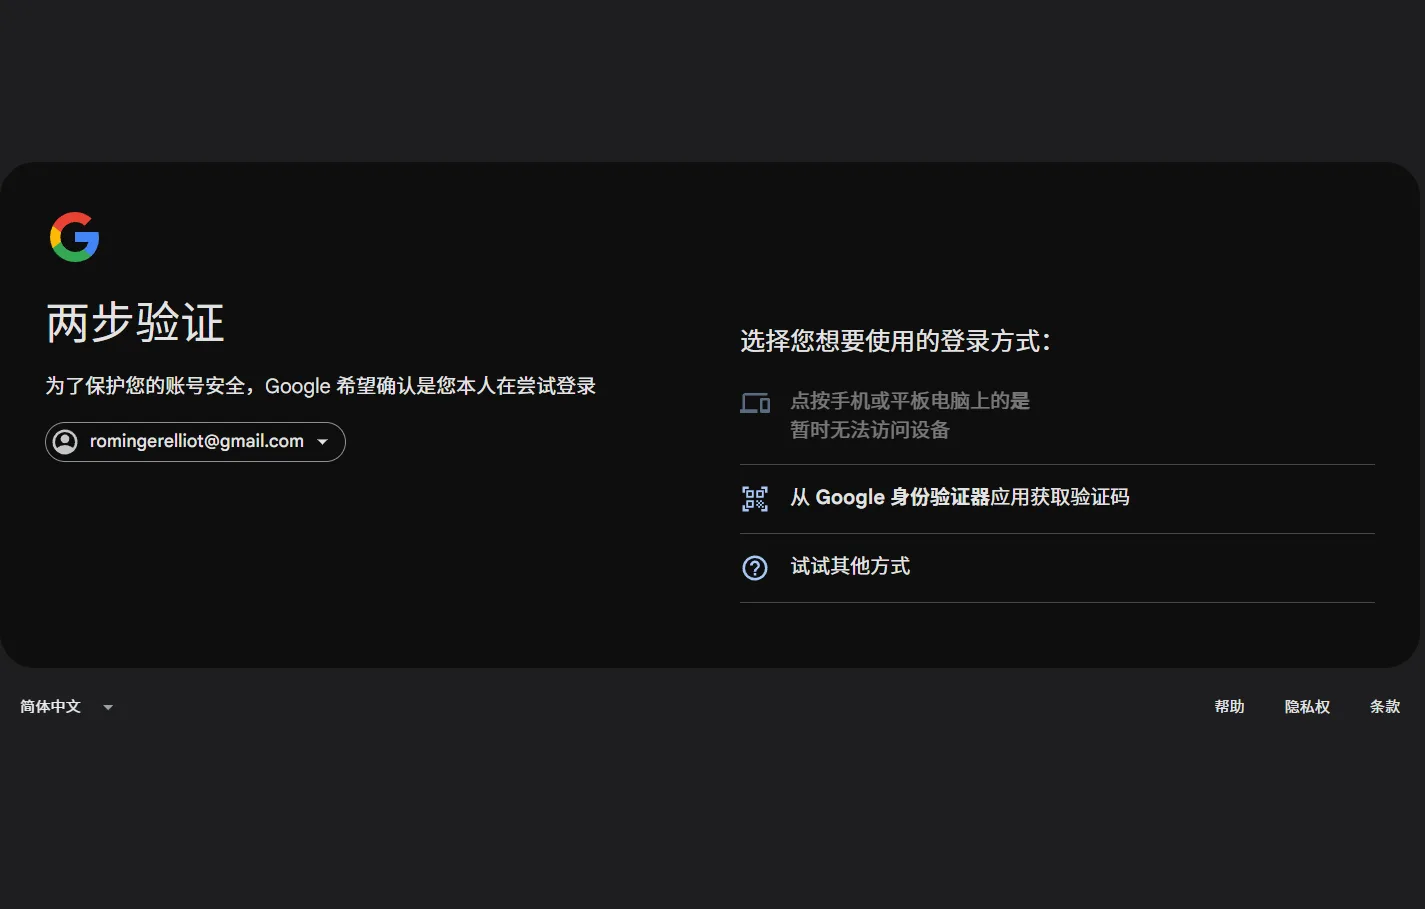Image resolution: width=1425 pixels, height=909 pixels.
Task: Click the question mark icon for other methods
Action: point(755,568)
